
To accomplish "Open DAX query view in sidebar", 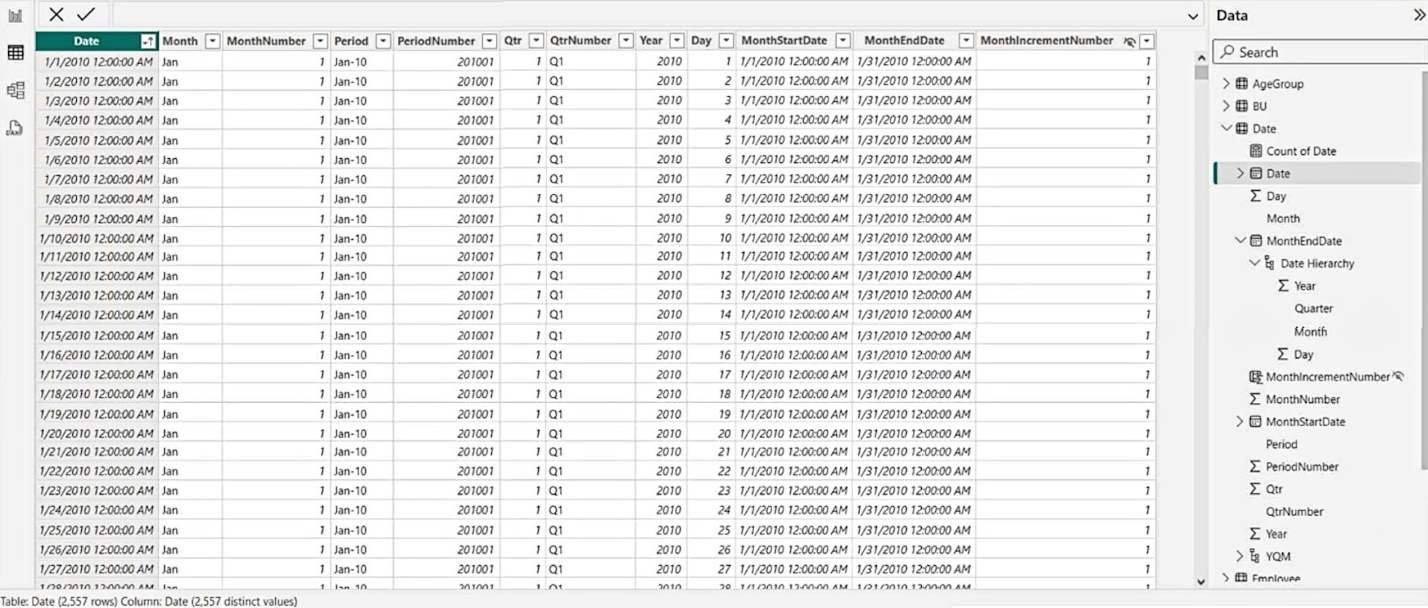I will point(15,127).
